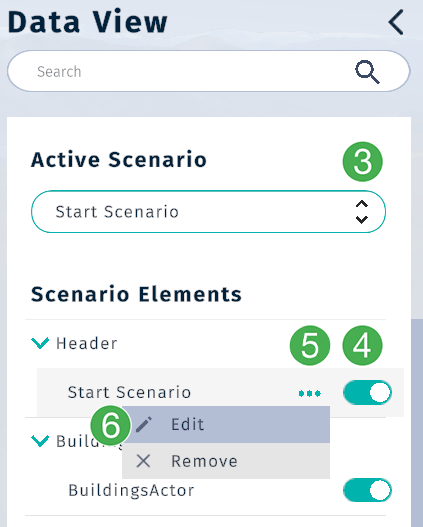This screenshot has height=527, width=423.
Task: Click the X icon next to Remove
Action: click(x=143, y=461)
